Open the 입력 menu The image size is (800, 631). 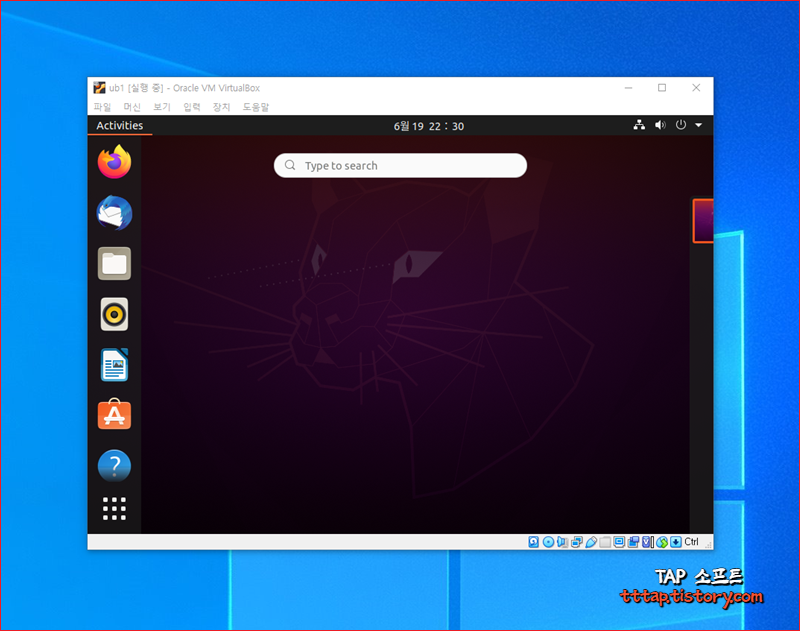[192, 107]
